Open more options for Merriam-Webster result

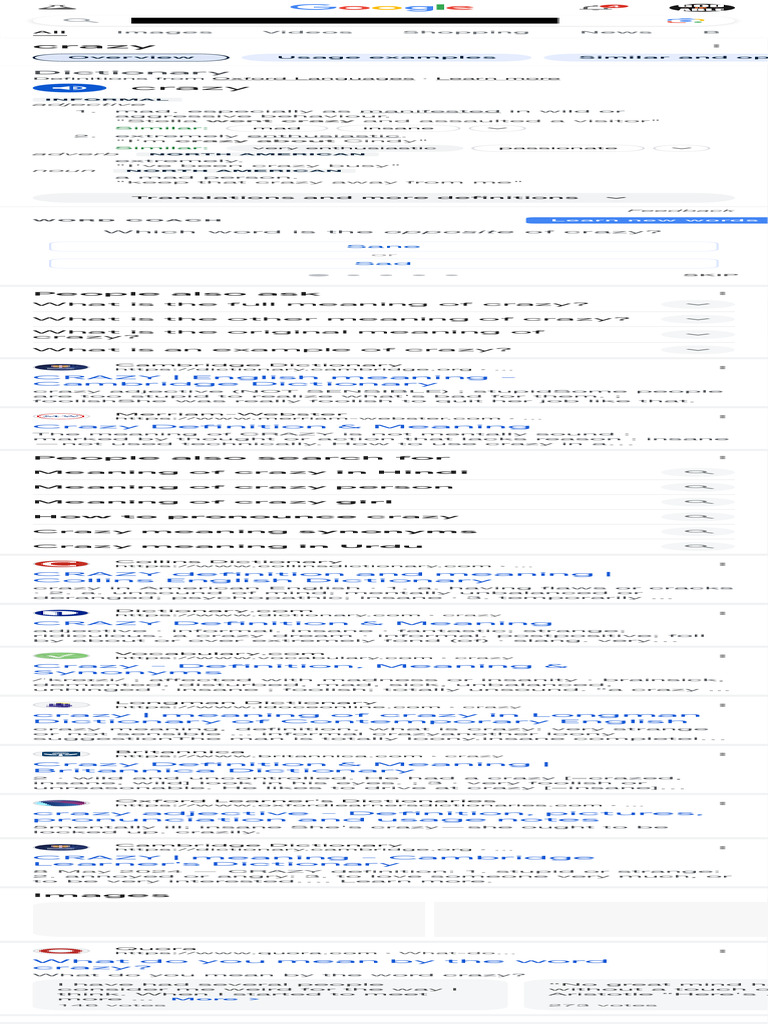[x=722, y=417]
